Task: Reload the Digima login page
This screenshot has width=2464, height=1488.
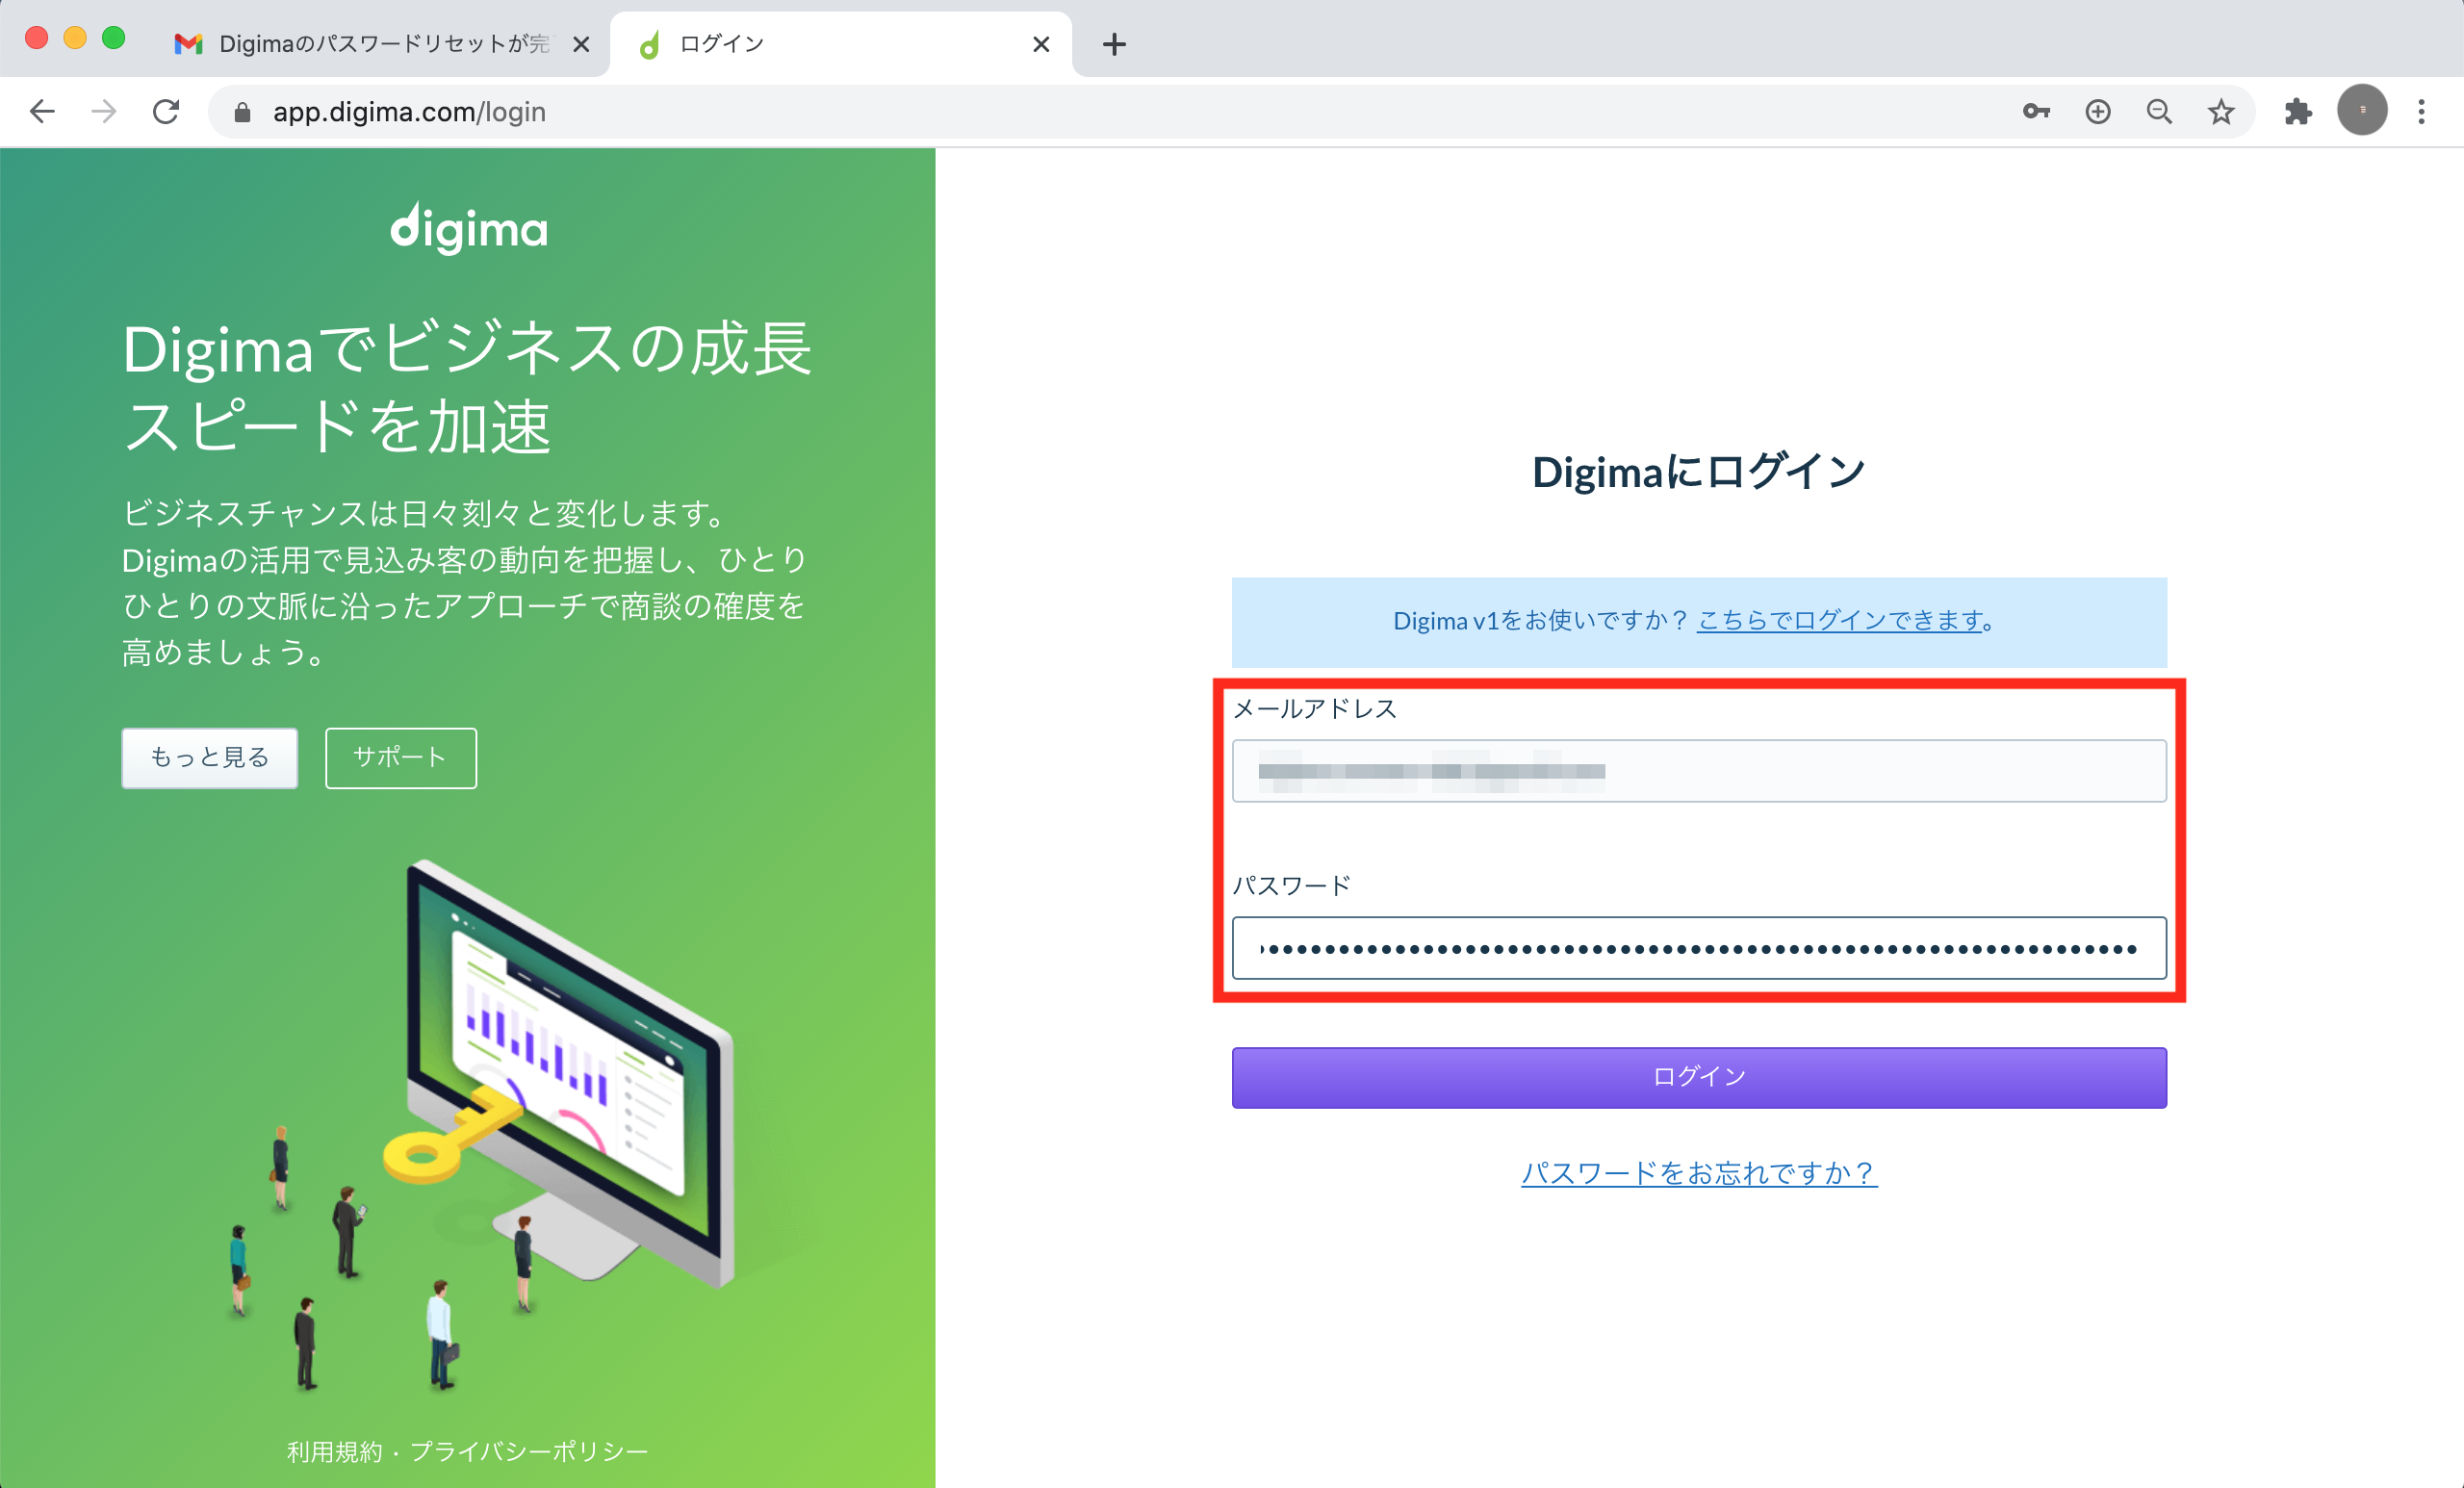Action: point(166,111)
